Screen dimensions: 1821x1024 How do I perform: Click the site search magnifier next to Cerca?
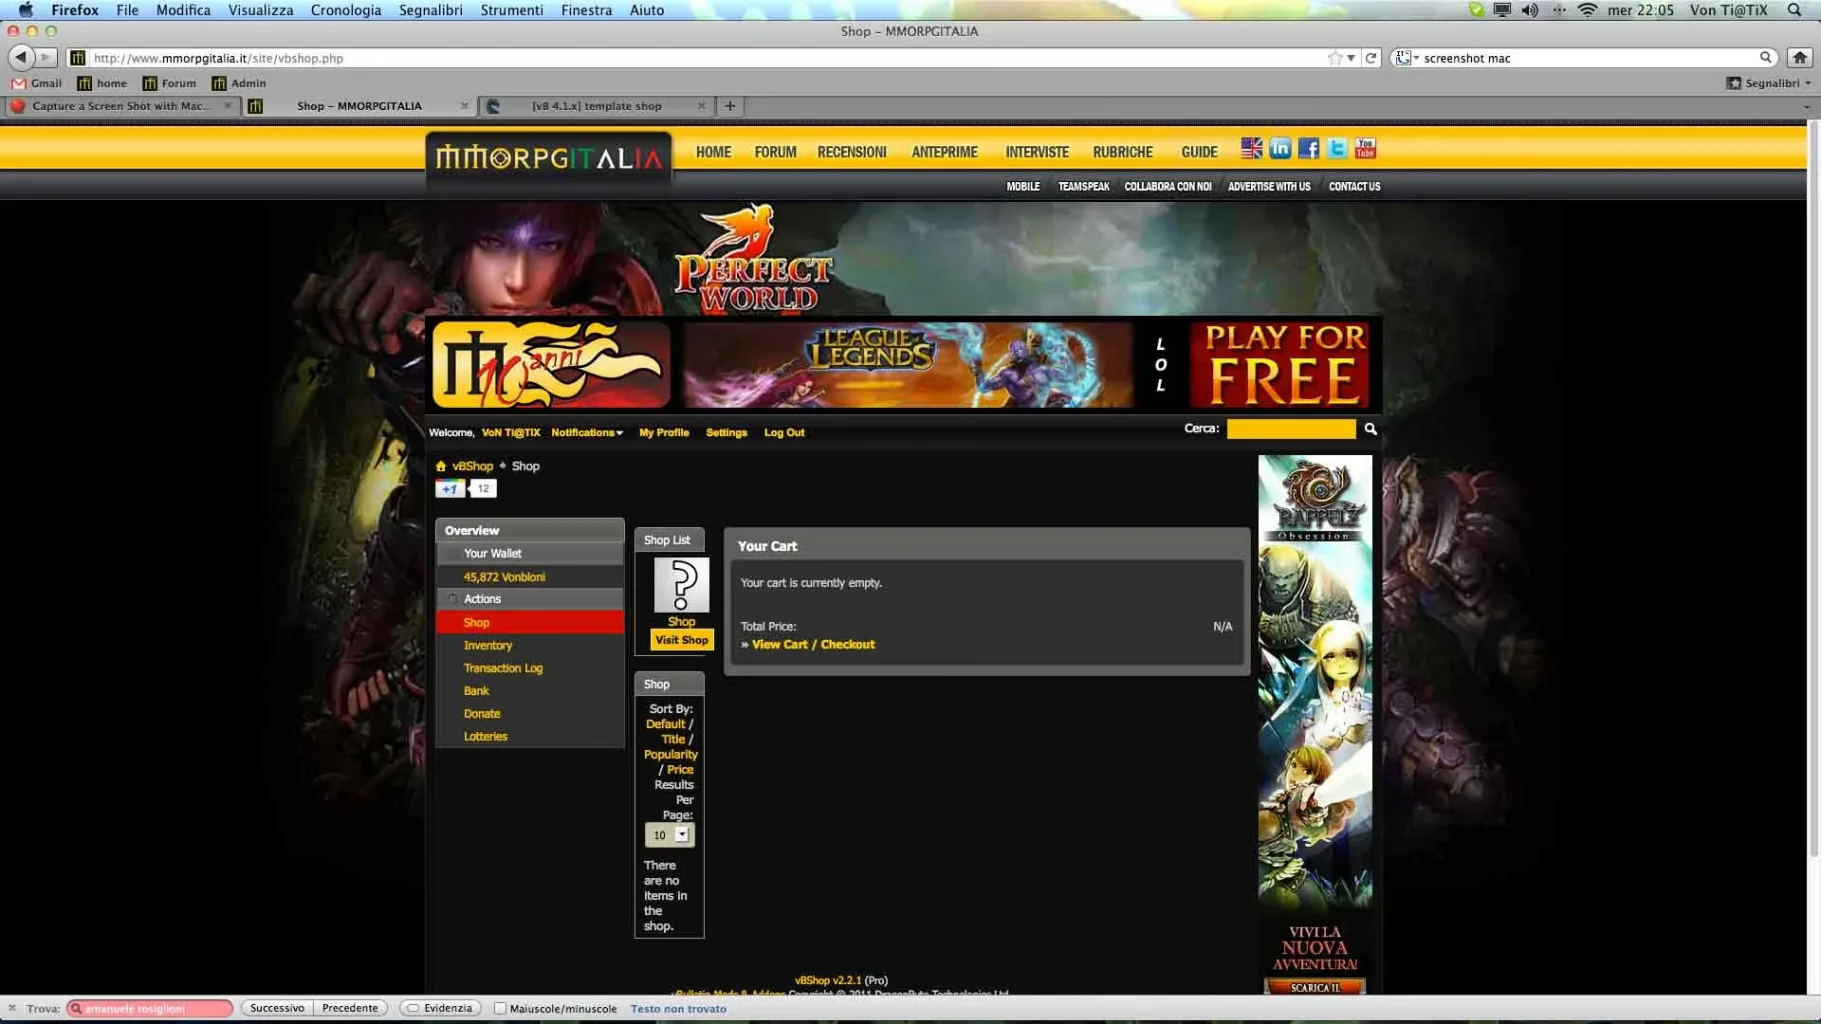coord(1371,429)
